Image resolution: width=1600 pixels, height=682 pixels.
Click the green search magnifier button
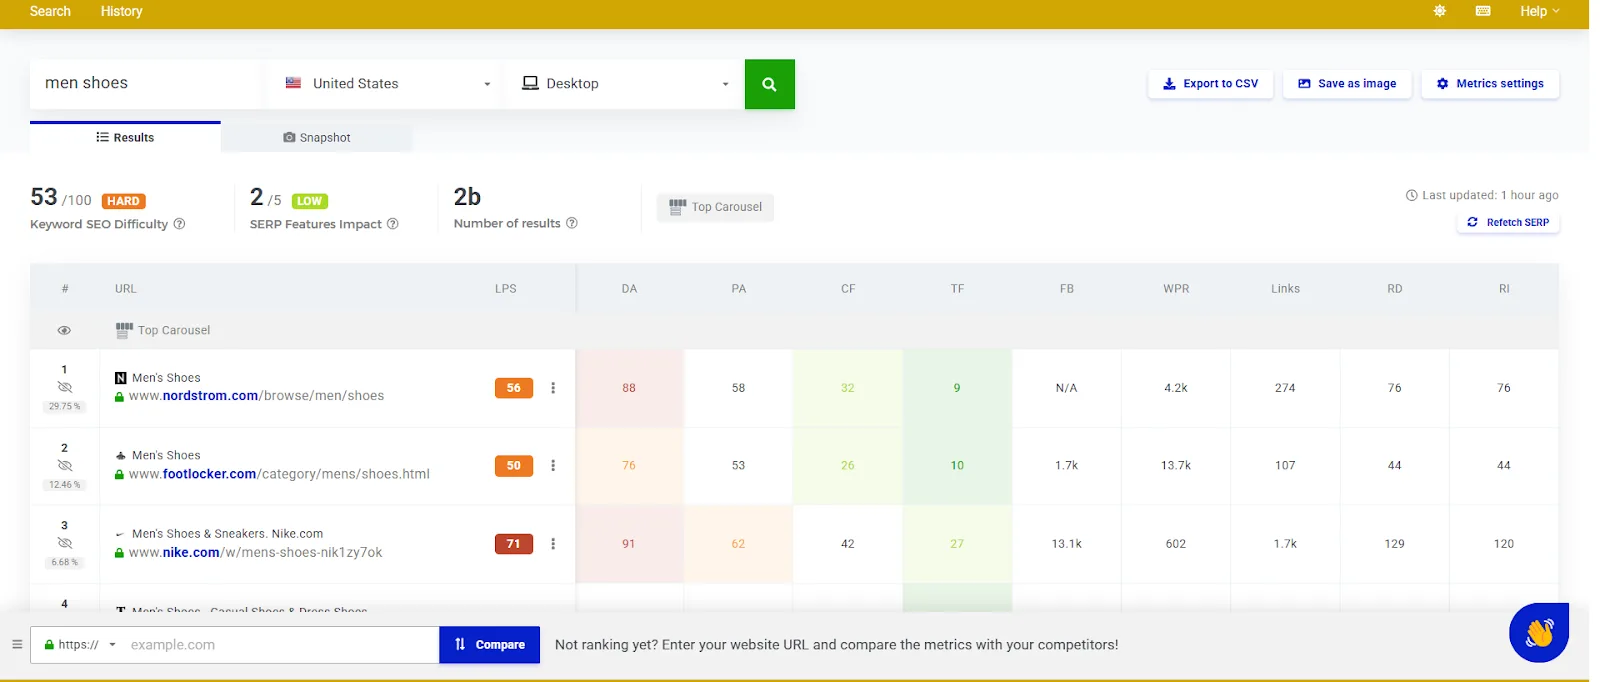(769, 84)
